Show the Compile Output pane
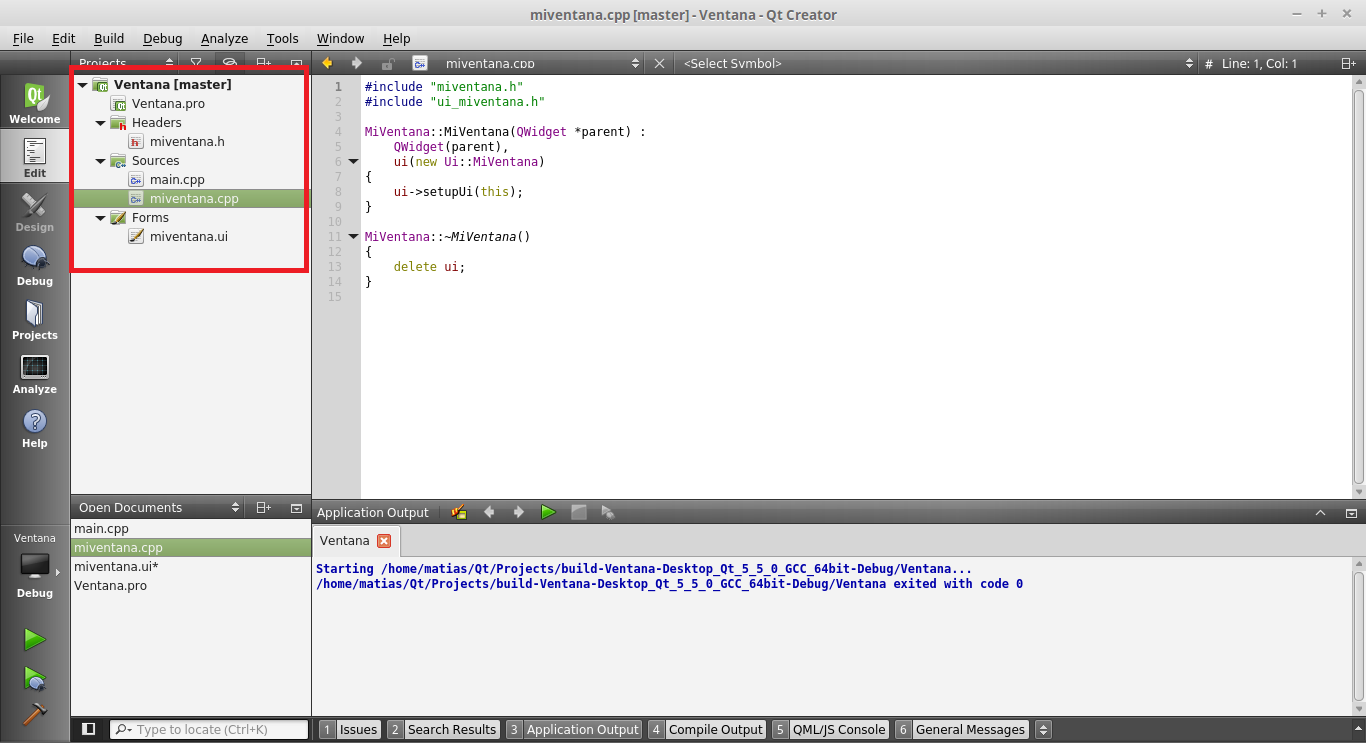The width and height of the screenshot is (1366, 743). point(706,729)
